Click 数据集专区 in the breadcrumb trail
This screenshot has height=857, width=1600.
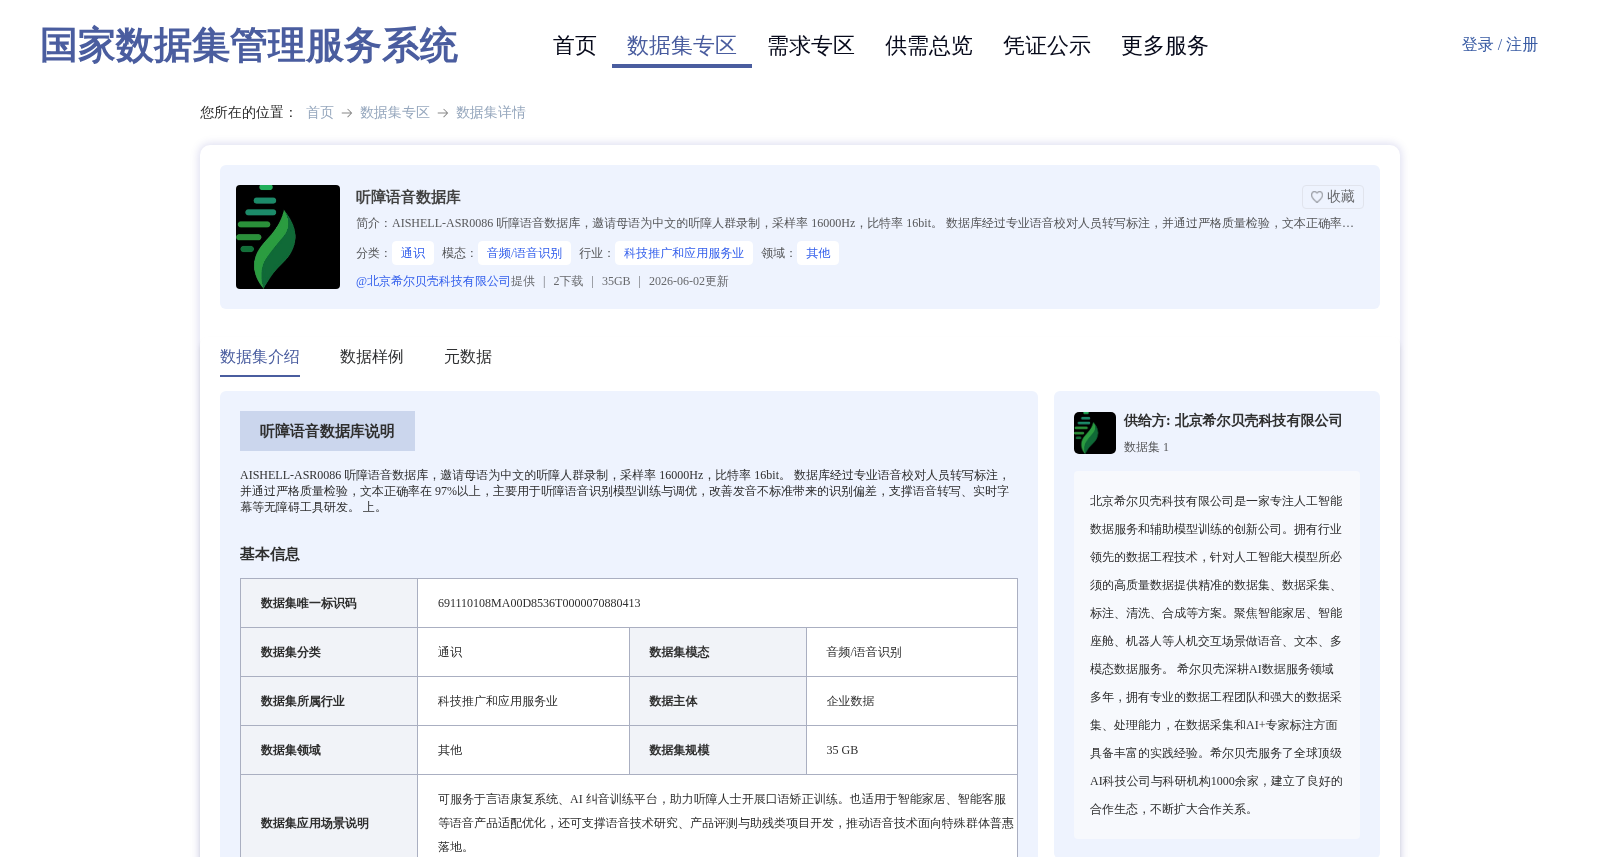pyautogui.click(x=395, y=113)
